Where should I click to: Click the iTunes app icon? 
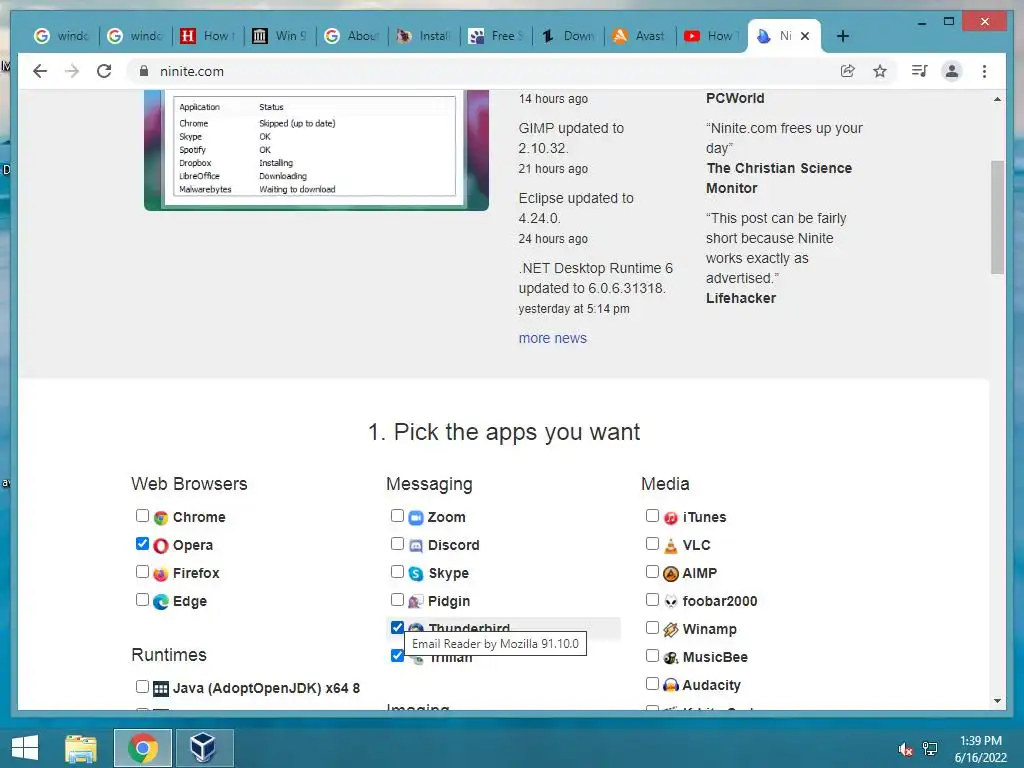(x=671, y=518)
